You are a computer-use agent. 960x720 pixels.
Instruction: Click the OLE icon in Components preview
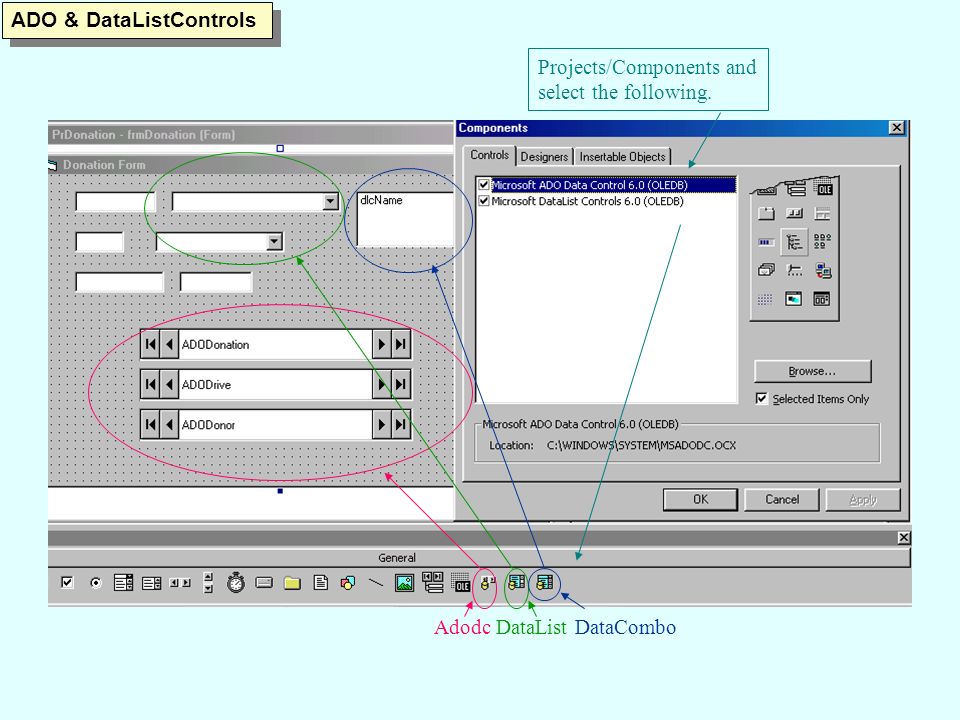823,187
